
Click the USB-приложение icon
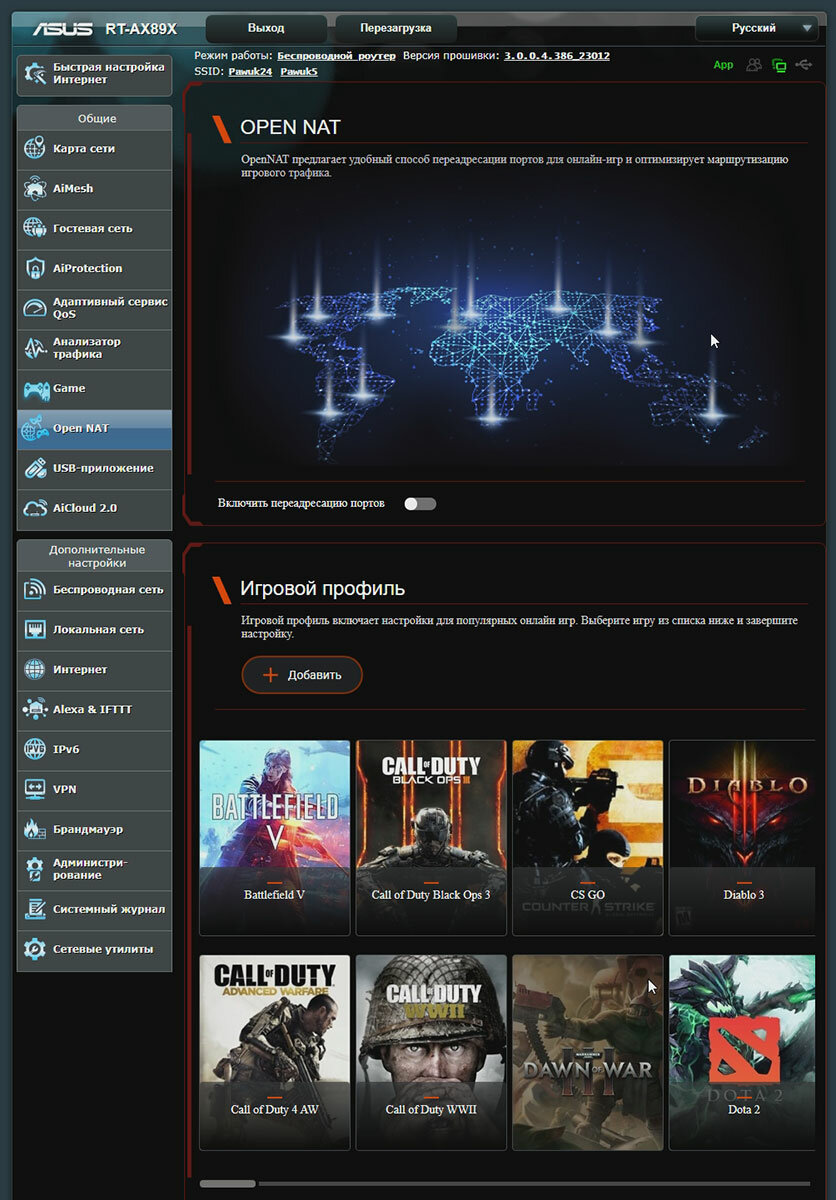[x=35, y=469]
